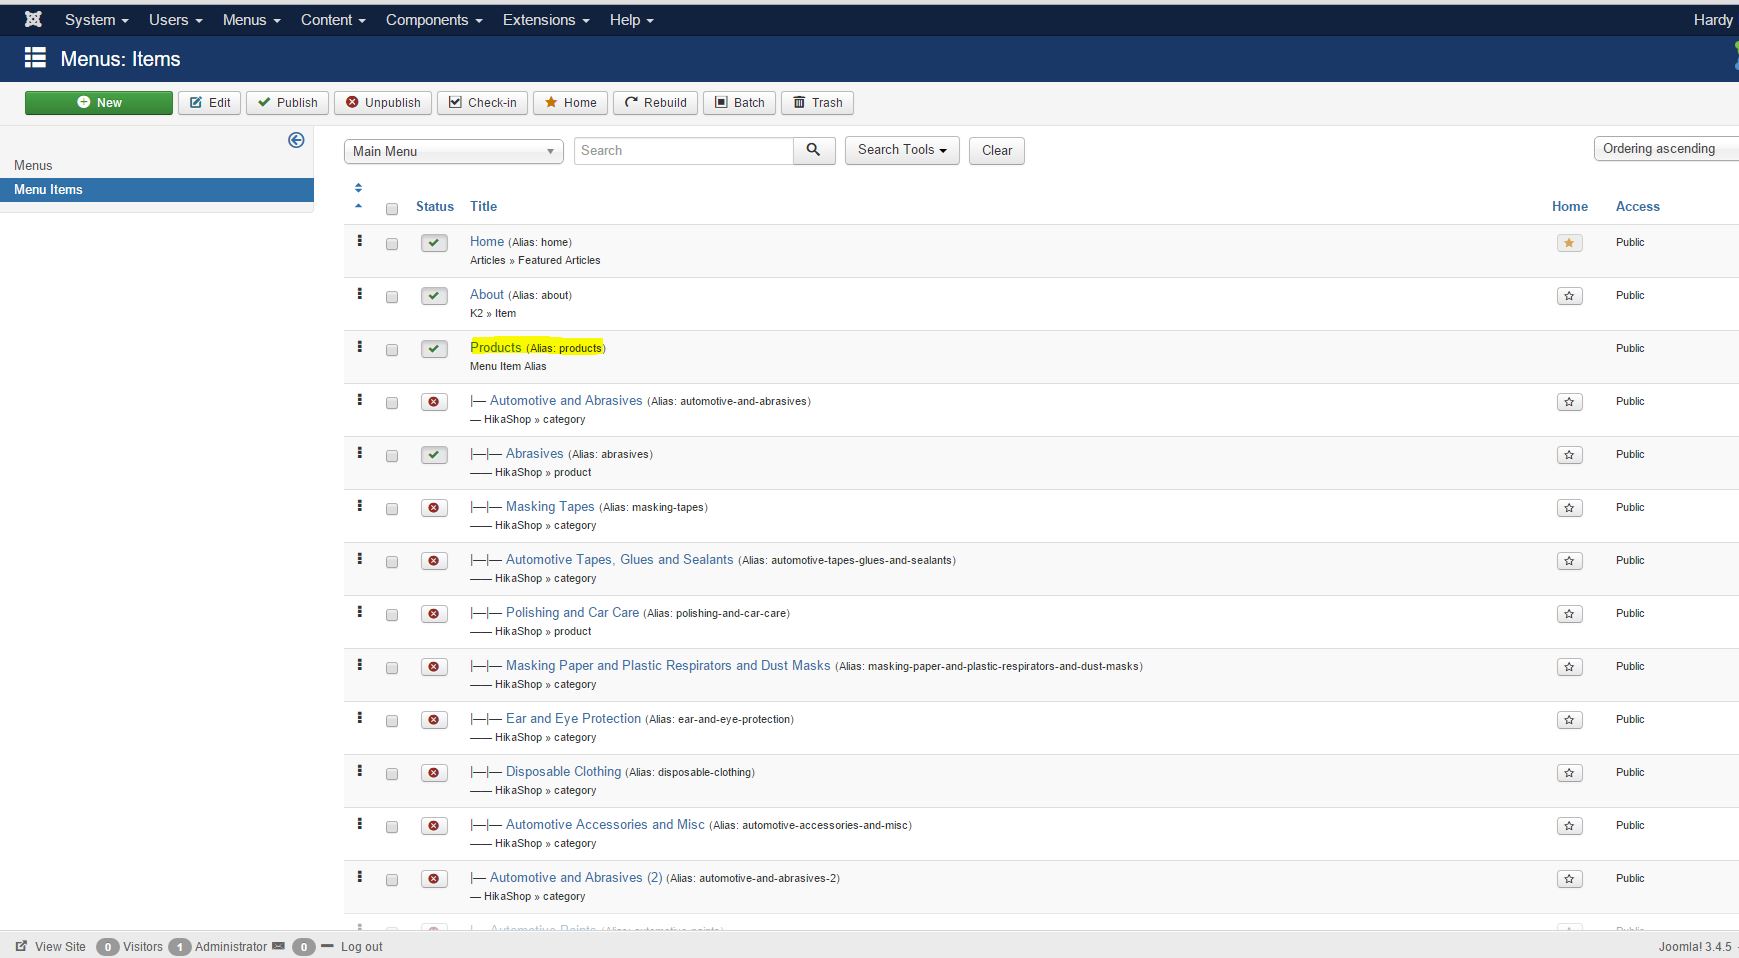Set Abrasives as home with star icon
The width and height of the screenshot is (1739, 958).
click(x=1569, y=455)
